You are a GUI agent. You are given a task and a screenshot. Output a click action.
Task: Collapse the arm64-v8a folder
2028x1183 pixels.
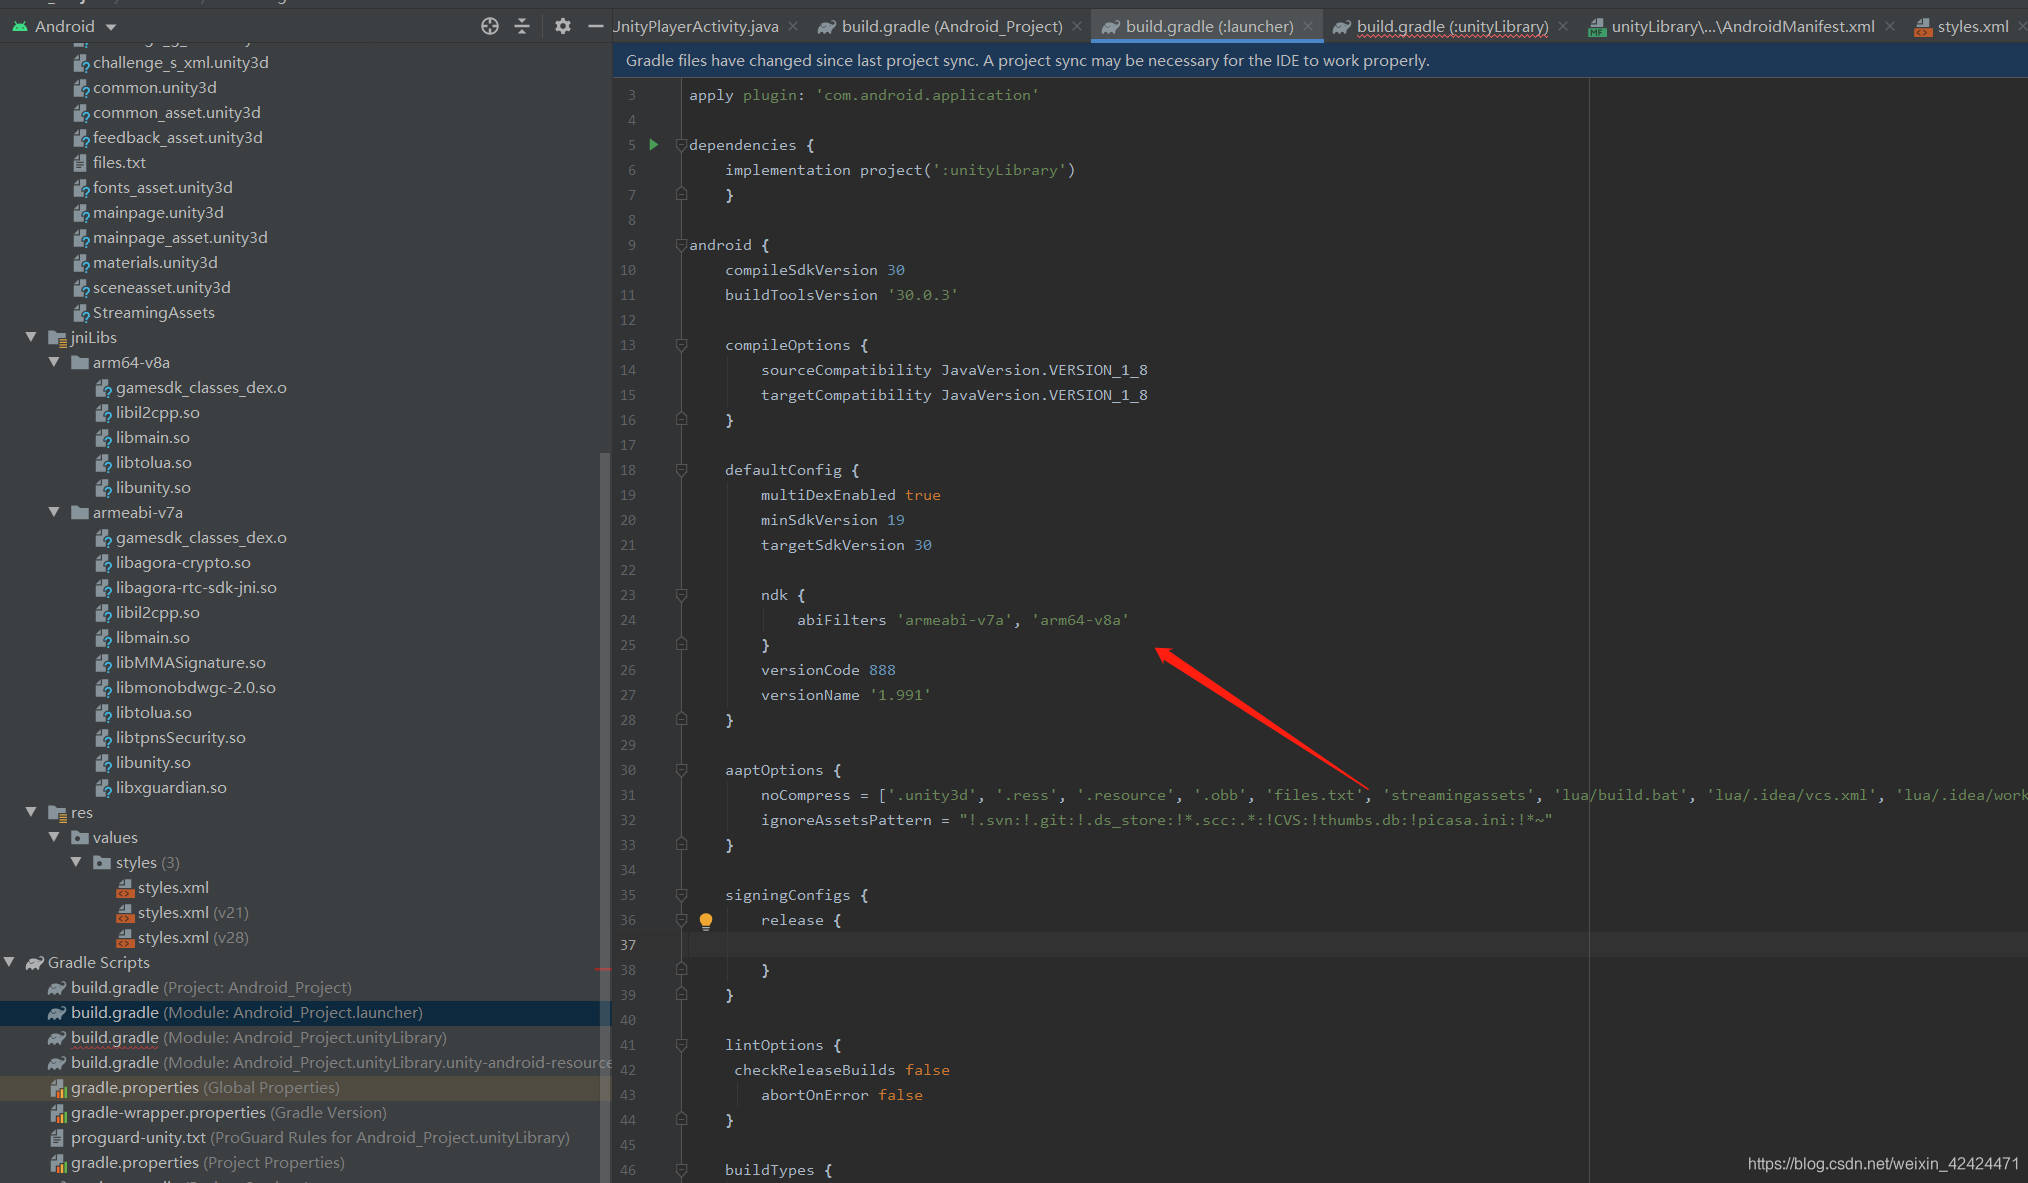point(54,363)
